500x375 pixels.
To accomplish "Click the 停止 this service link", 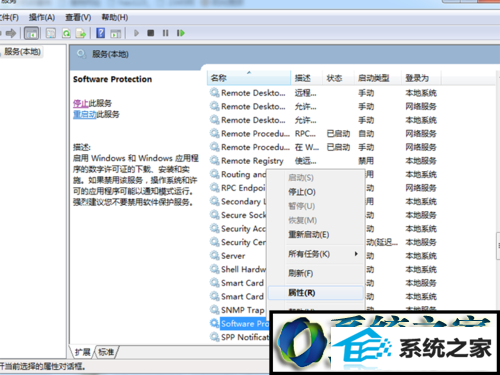I will 81,103.
